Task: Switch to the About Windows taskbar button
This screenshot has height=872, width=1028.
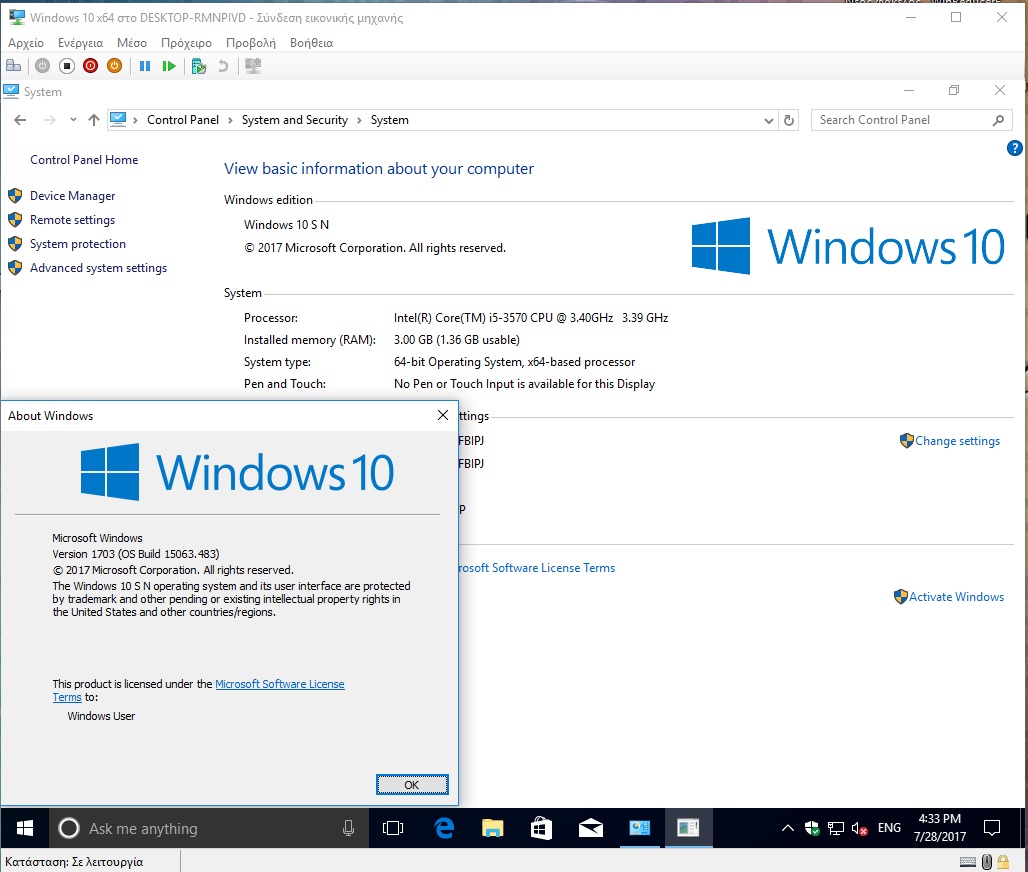Action: coord(688,828)
